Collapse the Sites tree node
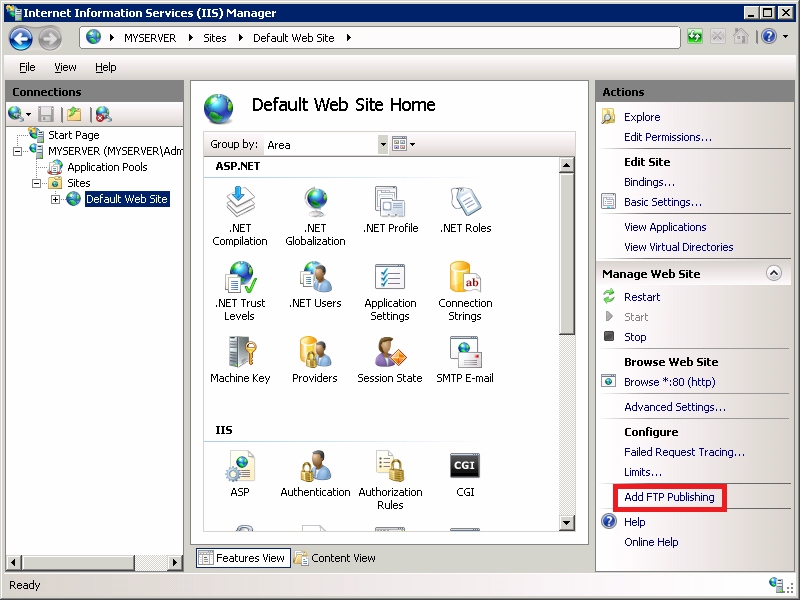 [x=37, y=183]
